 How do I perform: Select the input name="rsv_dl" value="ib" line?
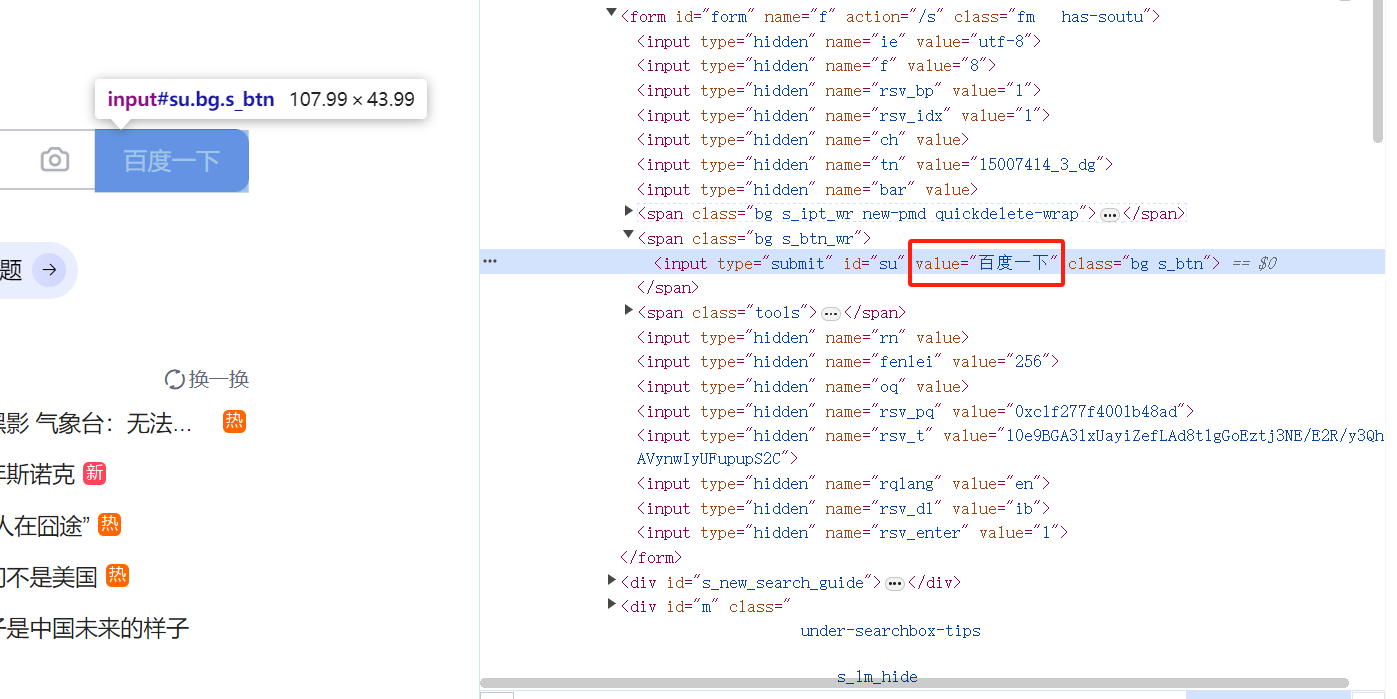tap(843, 509)
